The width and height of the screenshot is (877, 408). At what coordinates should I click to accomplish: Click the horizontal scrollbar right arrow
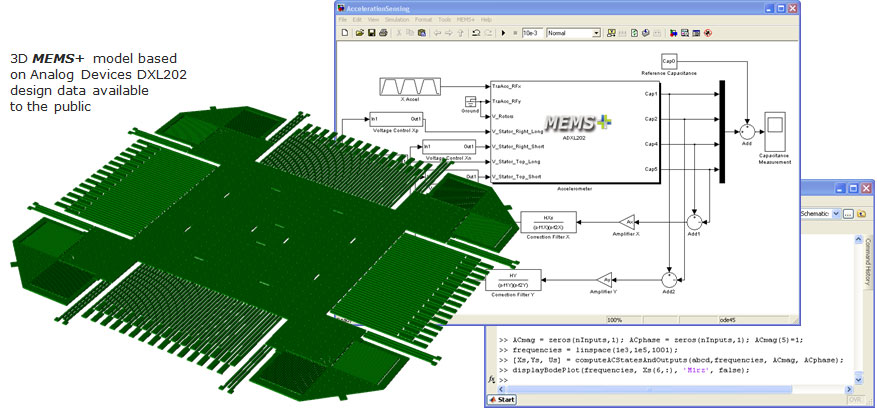click(x=849, y=390)
